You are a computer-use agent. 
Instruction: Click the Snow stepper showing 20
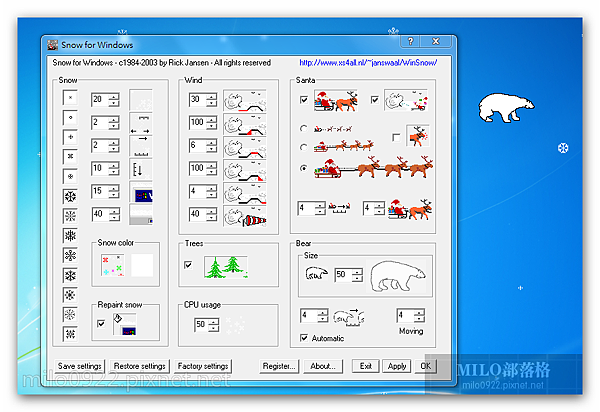pyautogui.click(x=105, y=99)
